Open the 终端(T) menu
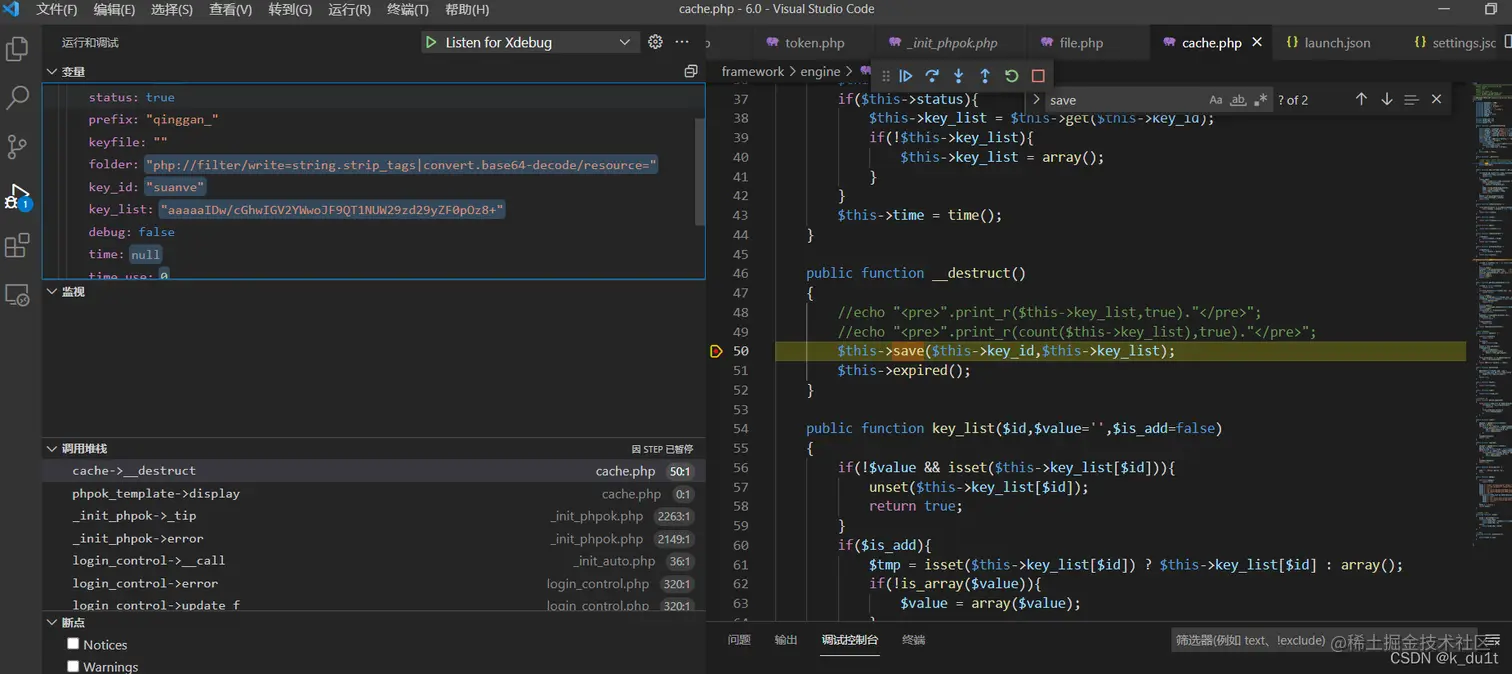The image size is (1512, 674). tap(407, 9)
